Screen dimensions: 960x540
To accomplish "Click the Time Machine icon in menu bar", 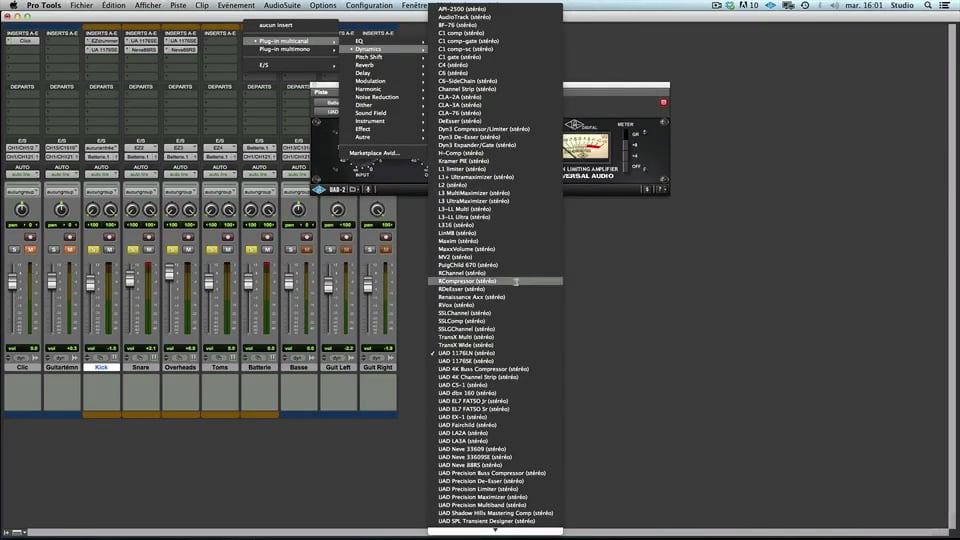I will tap(805, 5).
